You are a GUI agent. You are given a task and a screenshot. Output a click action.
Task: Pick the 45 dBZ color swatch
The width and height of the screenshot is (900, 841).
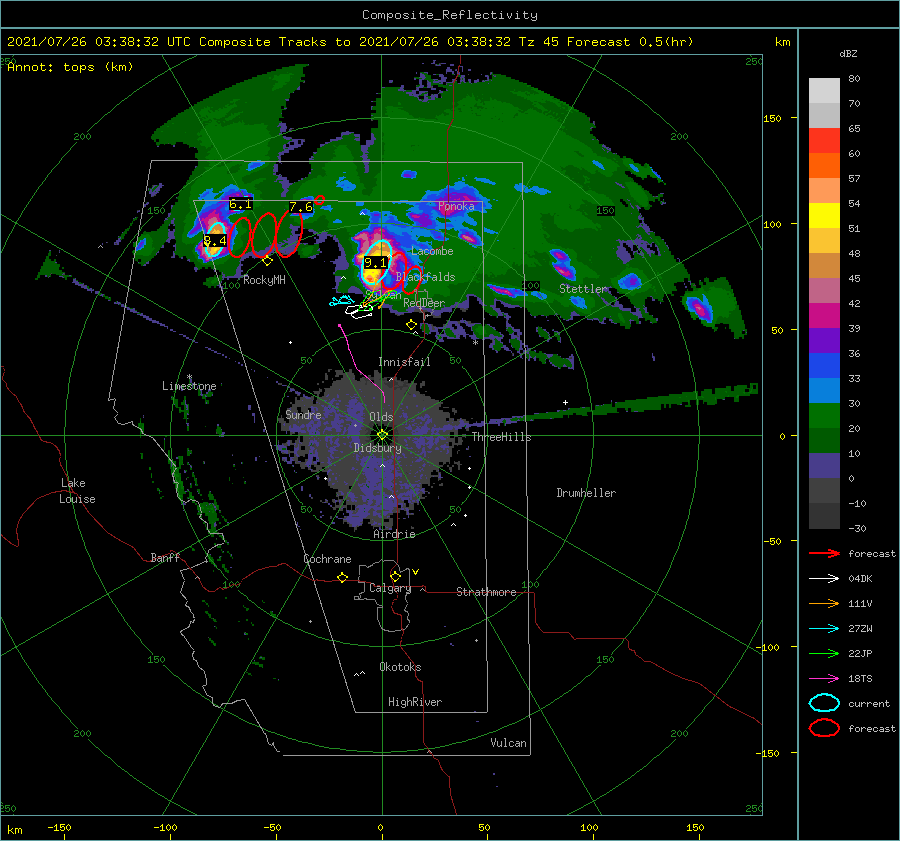(x=824, y=291)
